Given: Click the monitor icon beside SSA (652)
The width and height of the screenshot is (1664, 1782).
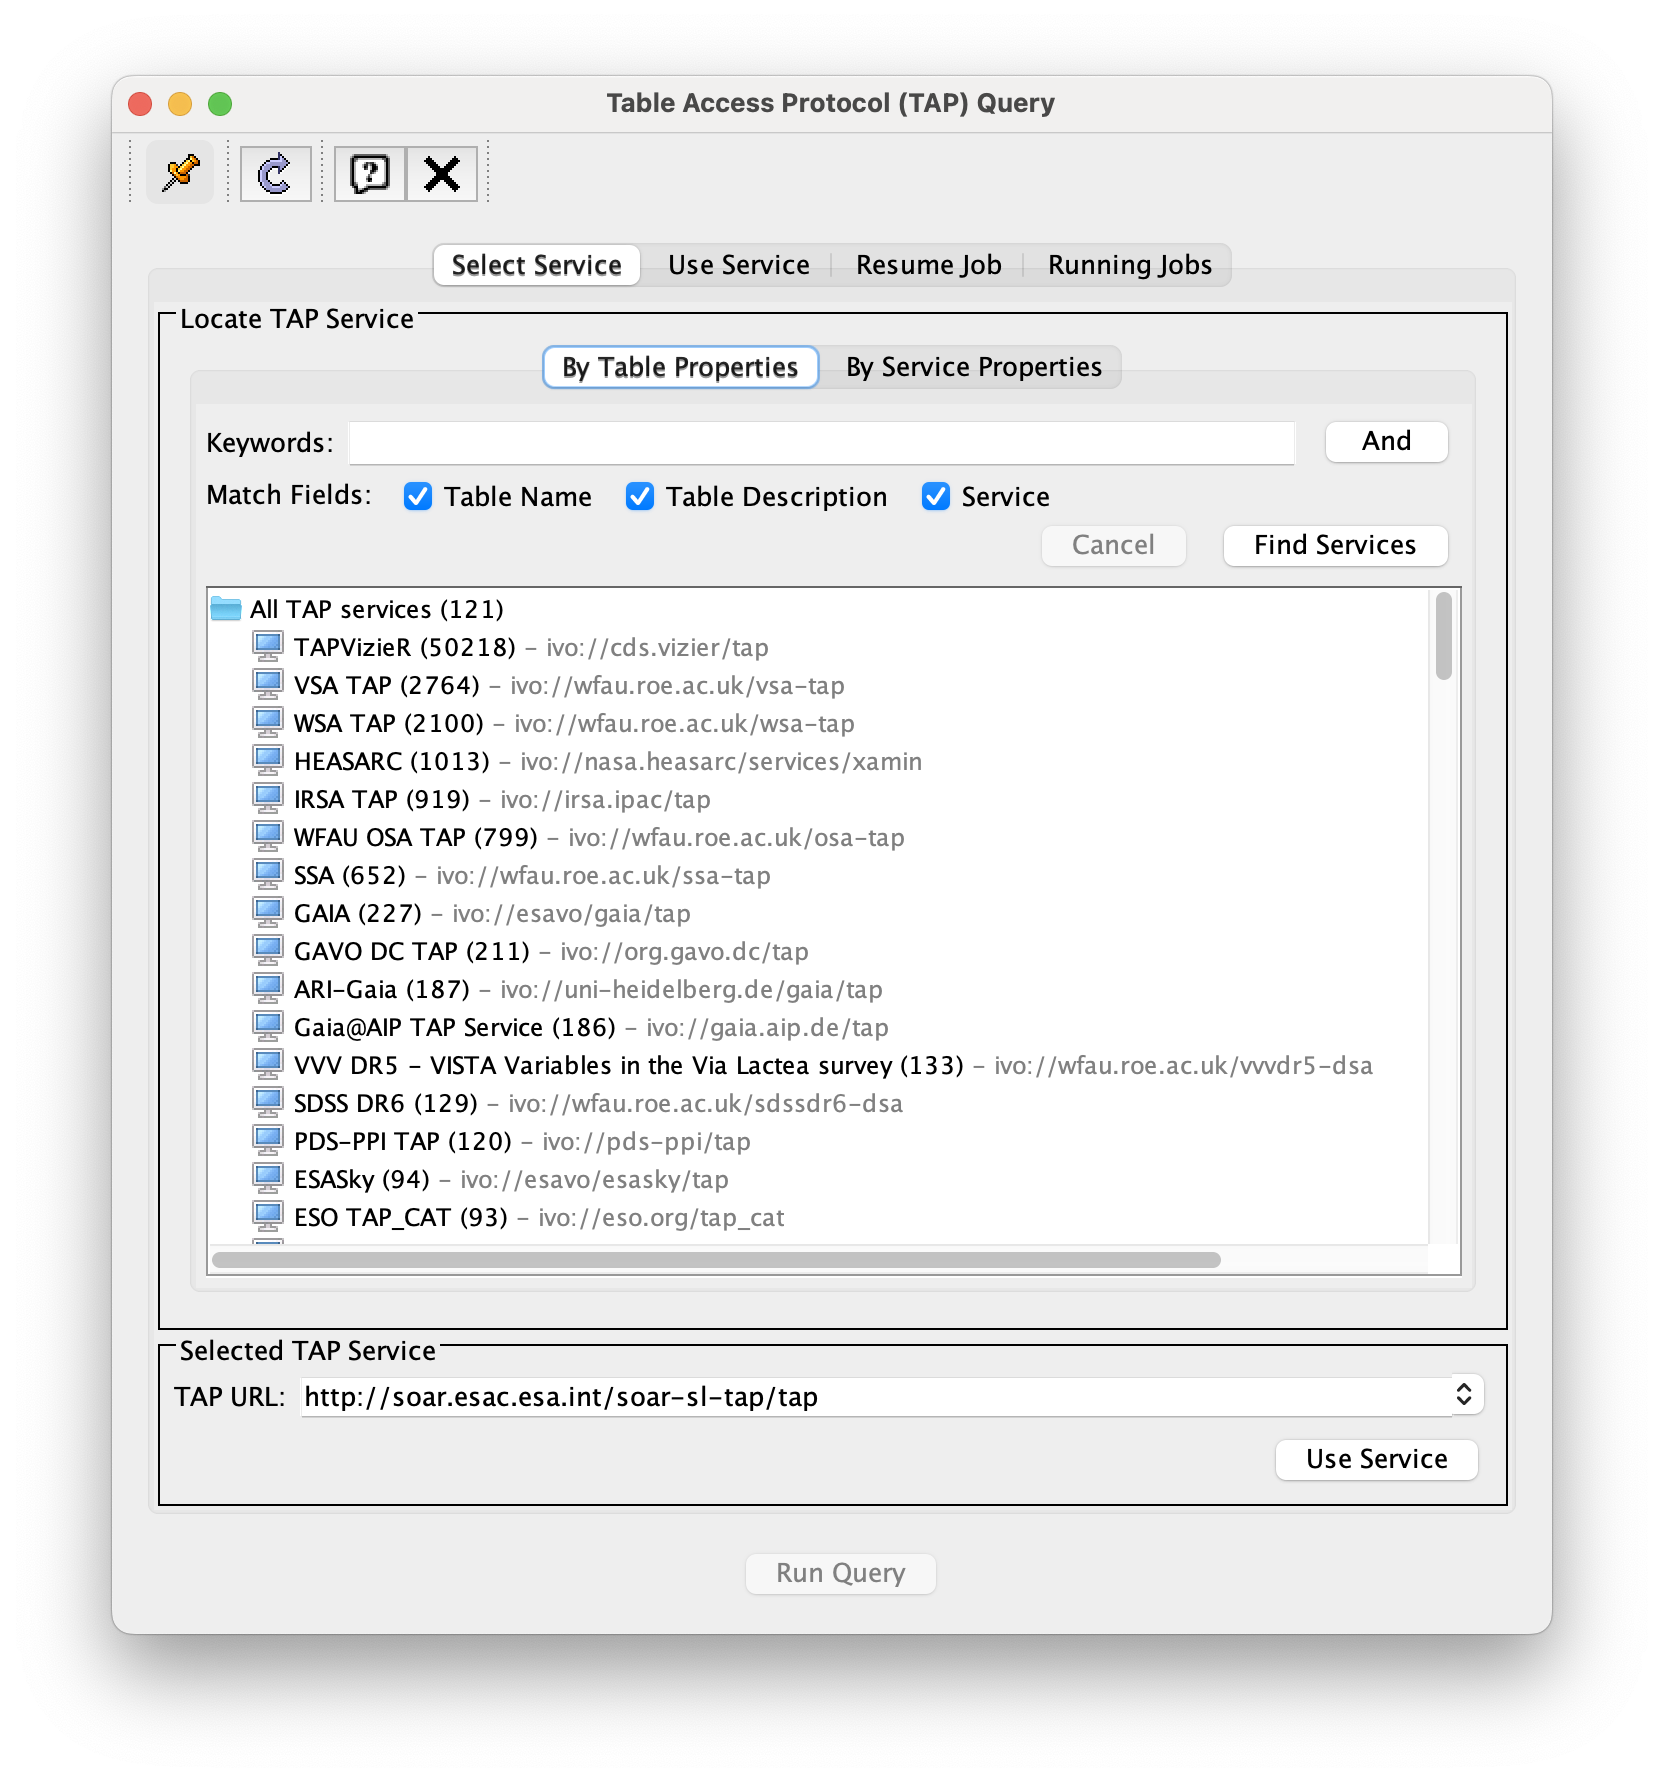Looking at the screenshot, I should (x=268, y=874).
